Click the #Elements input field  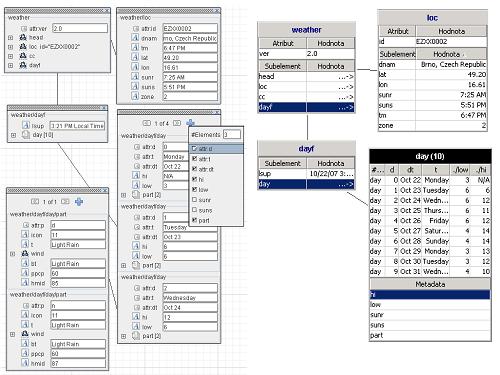pos(232,134)
